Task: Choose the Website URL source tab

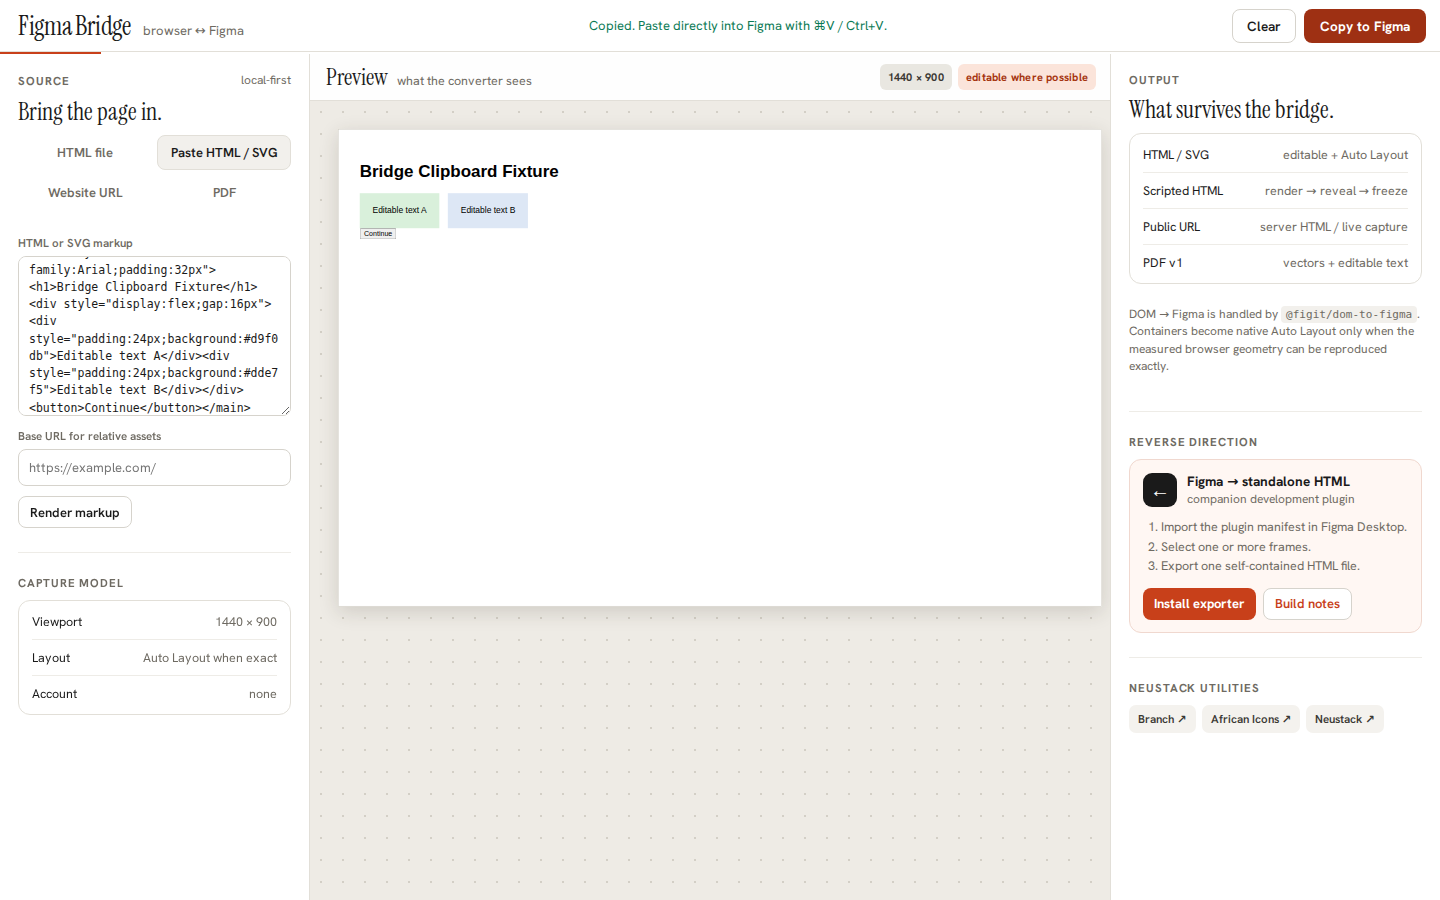Action: coord(85,193)
